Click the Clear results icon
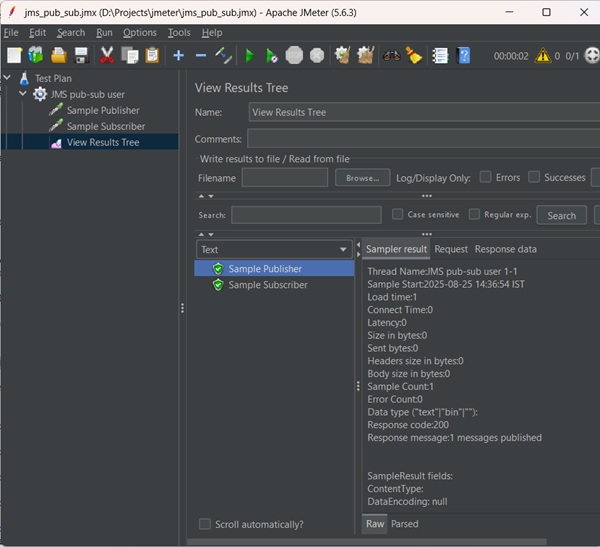Viewport: 600px width, 547px height. 342,56
